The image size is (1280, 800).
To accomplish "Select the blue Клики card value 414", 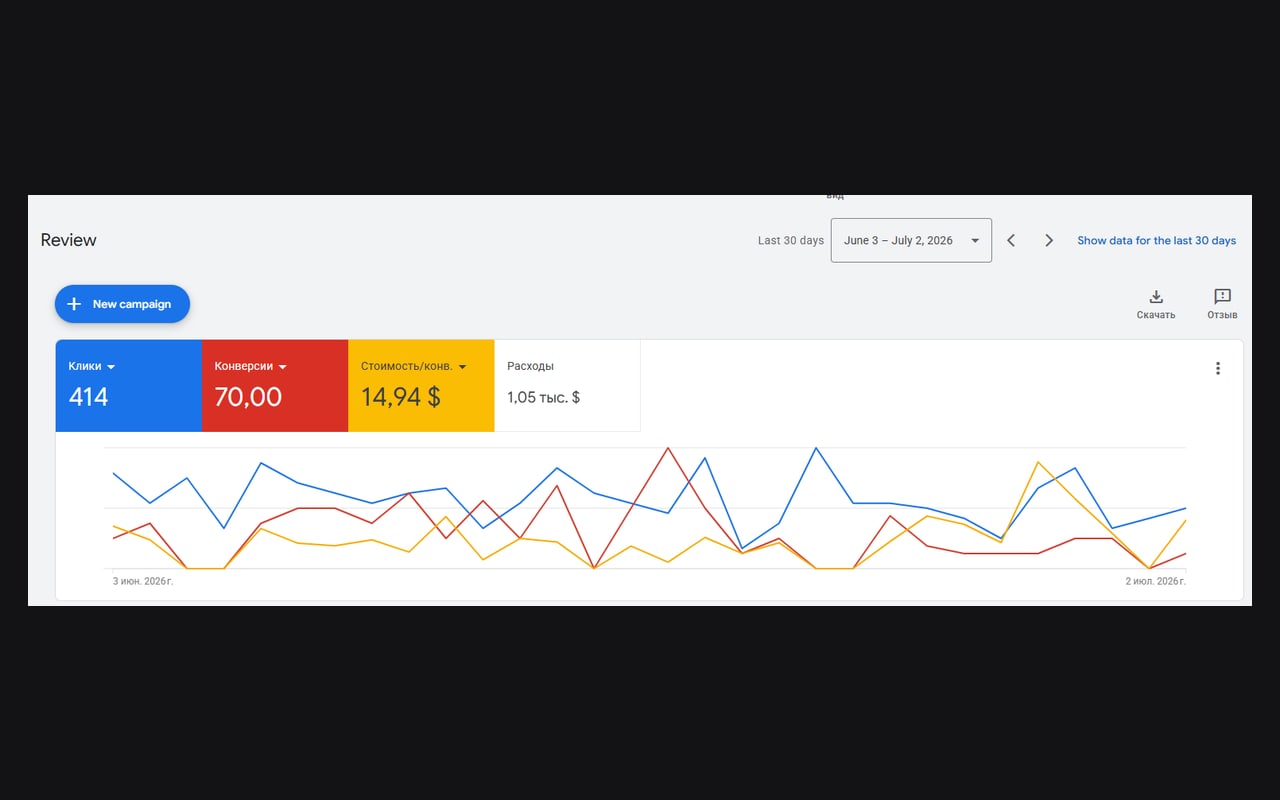I will pos(88,397).
